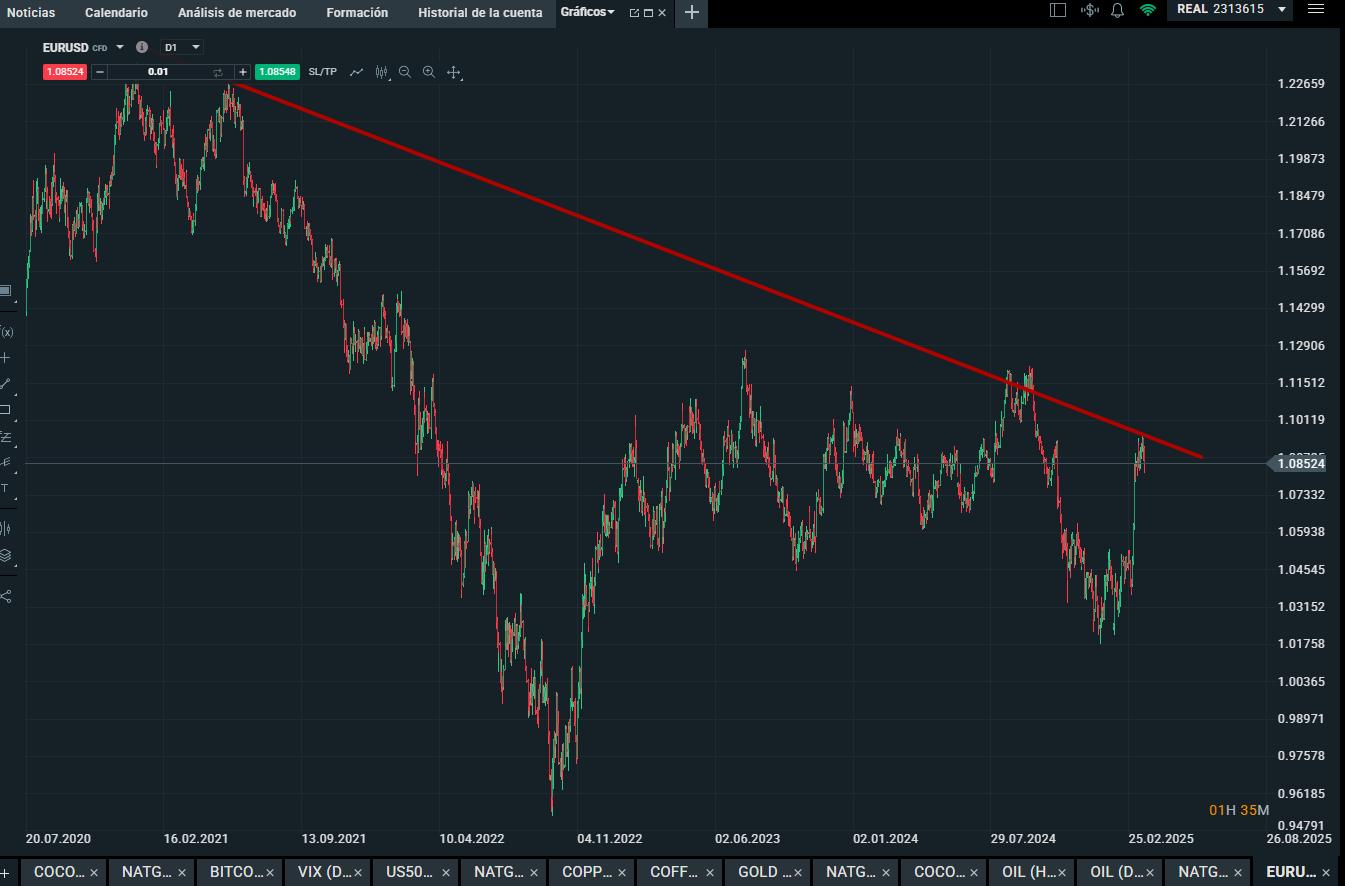This screenshot has height=886, width=1345.
Task: Click the share icon in left sidebar
Action: pyautogui.click(x=6, y=596)
